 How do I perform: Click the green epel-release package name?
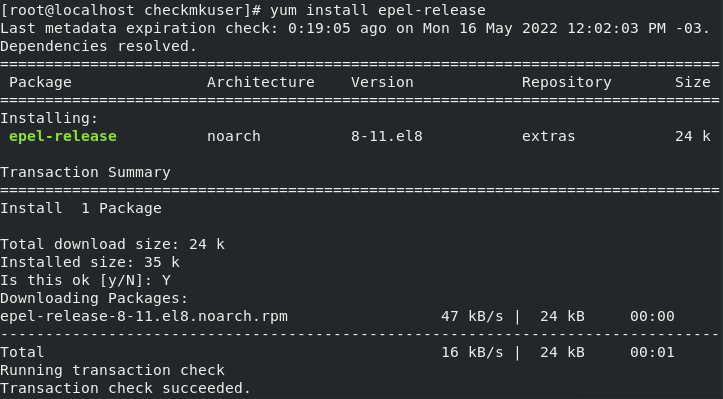[63, 137]
